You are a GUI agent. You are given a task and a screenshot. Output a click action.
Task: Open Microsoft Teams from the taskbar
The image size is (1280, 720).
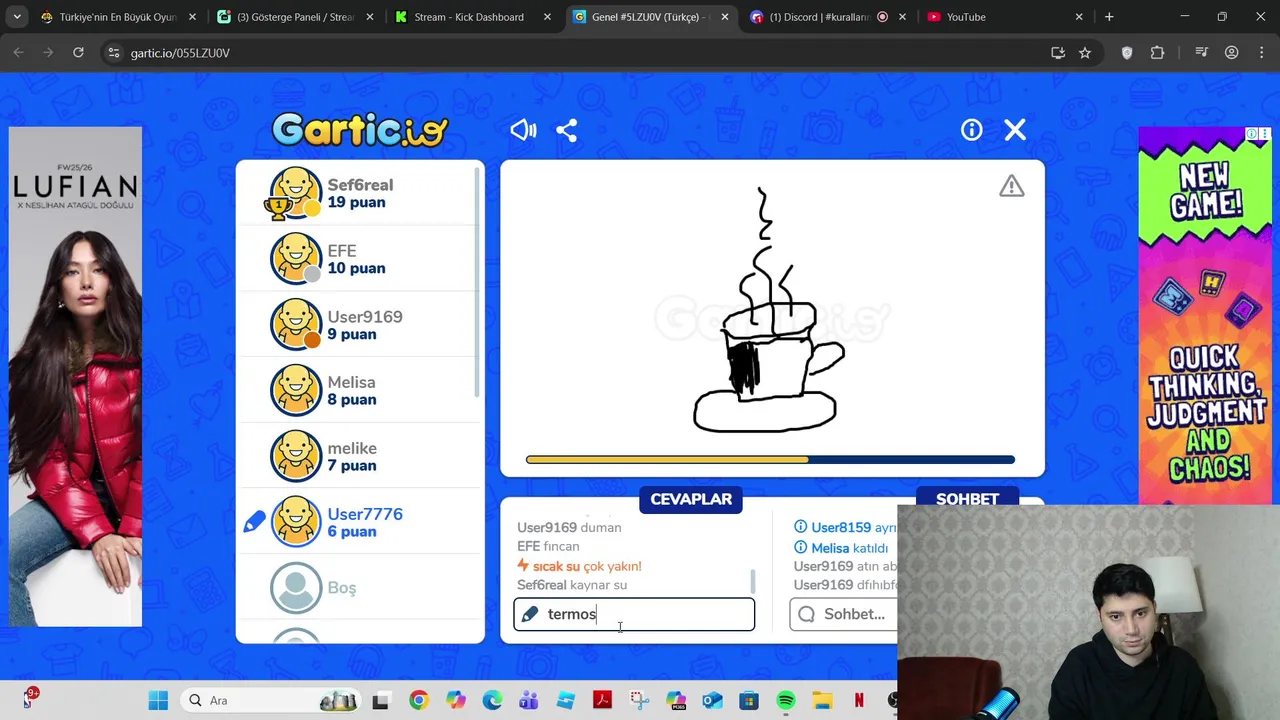coord(529,701)
